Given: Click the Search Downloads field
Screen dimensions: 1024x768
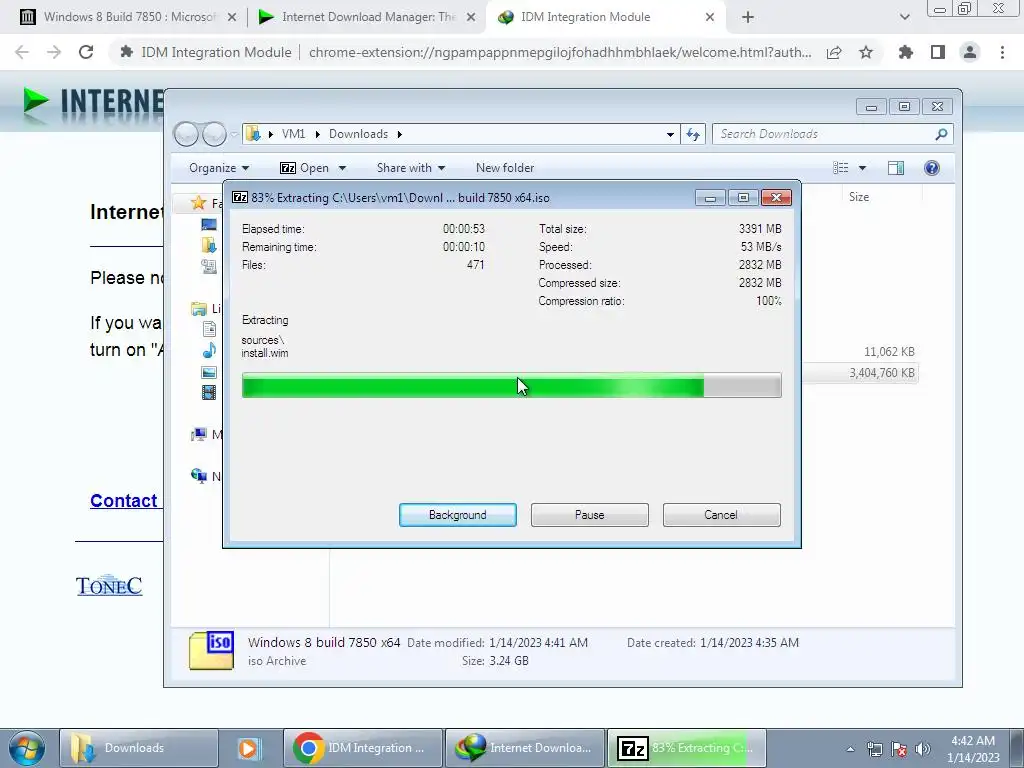Looking at the screenshot, I should [833, 134].
